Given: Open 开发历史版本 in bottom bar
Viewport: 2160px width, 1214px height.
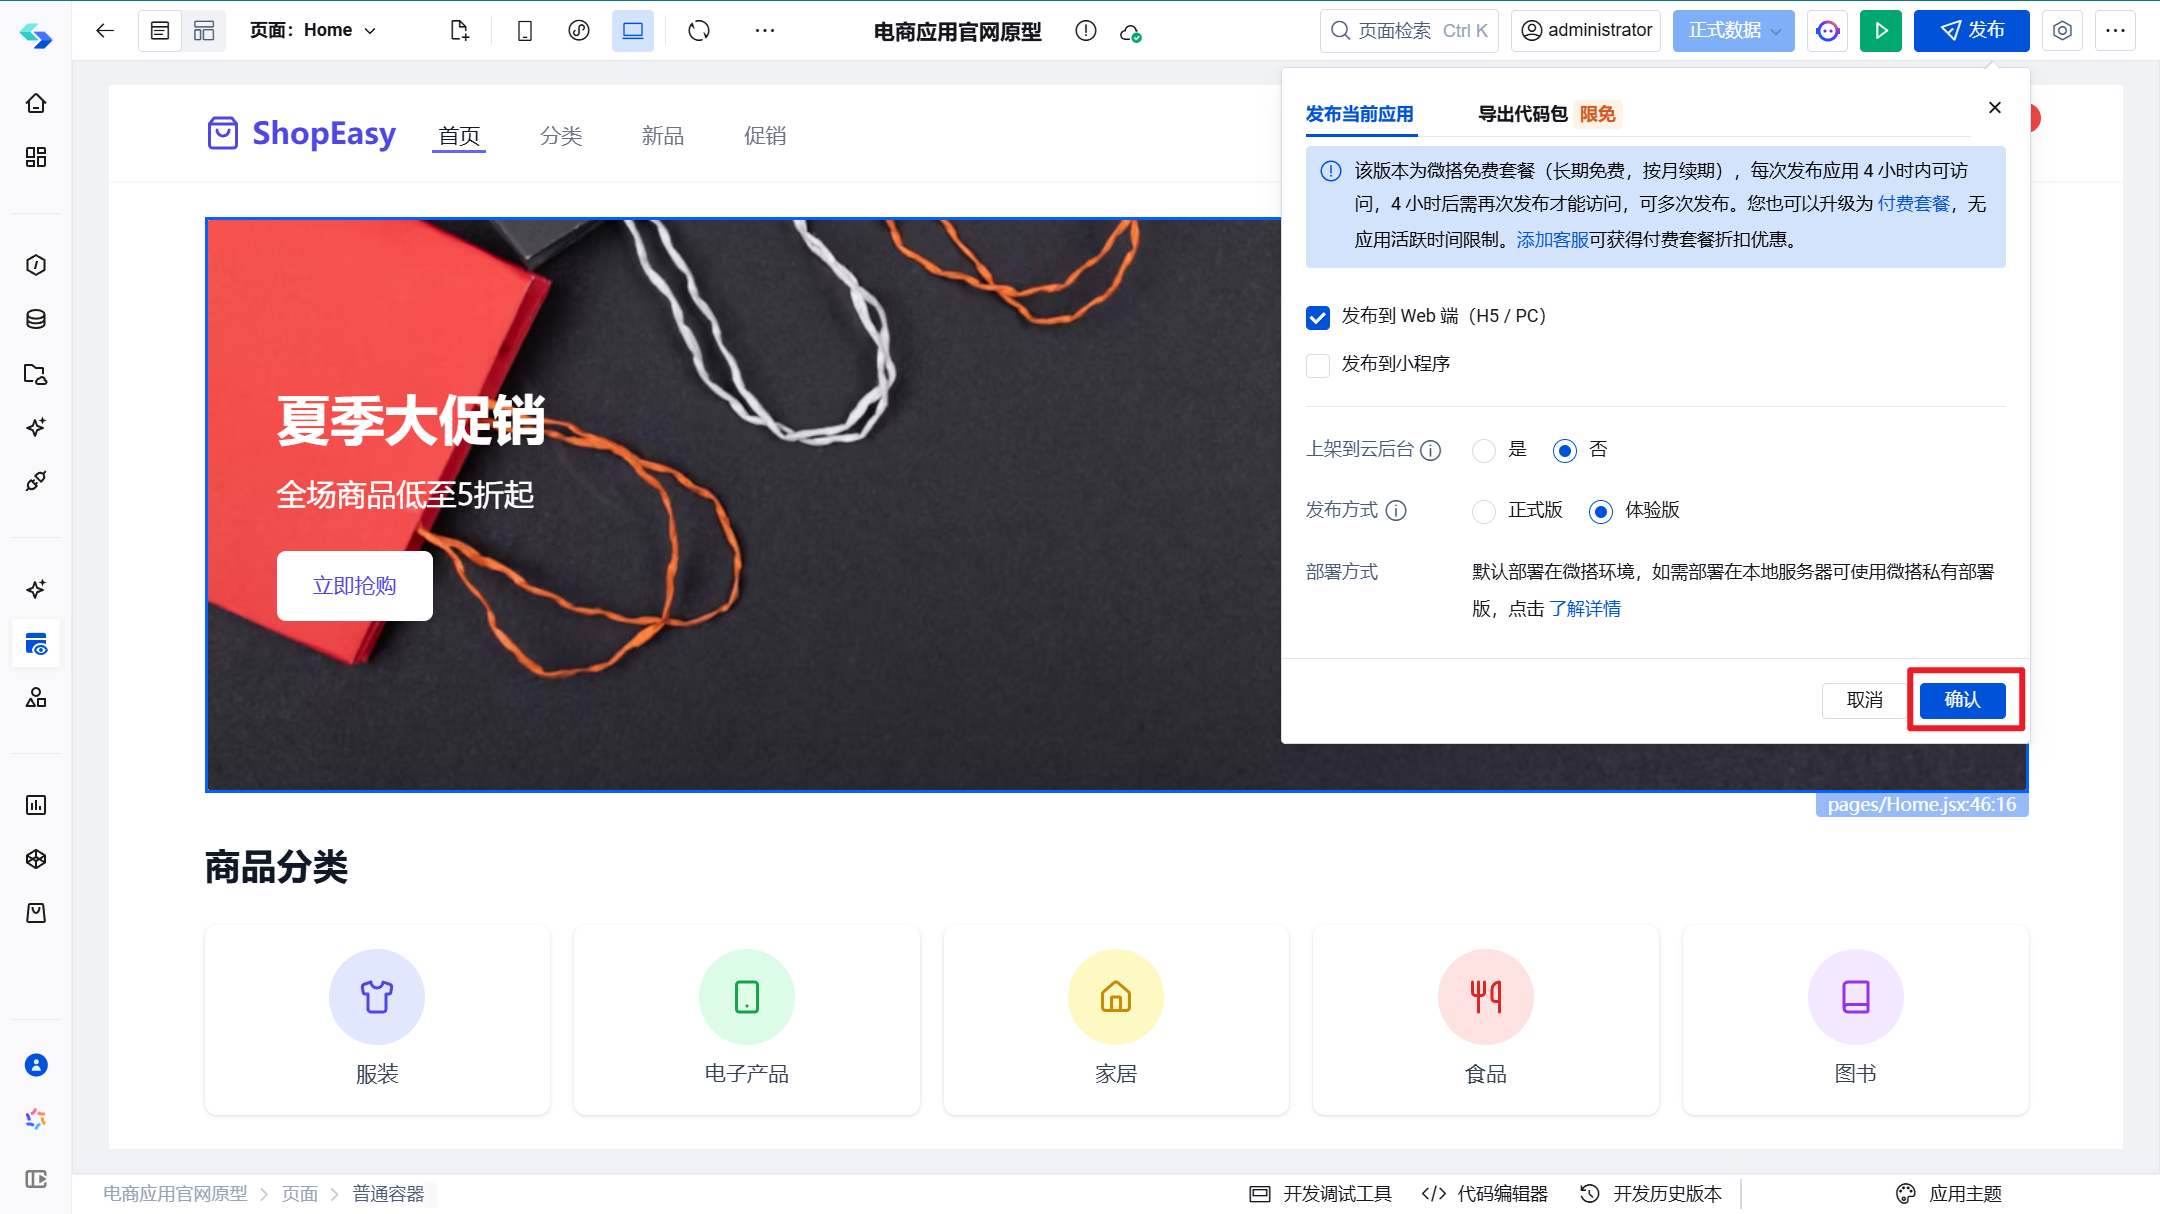Looking at the screenshot, I should (x=1651, y=1194).
